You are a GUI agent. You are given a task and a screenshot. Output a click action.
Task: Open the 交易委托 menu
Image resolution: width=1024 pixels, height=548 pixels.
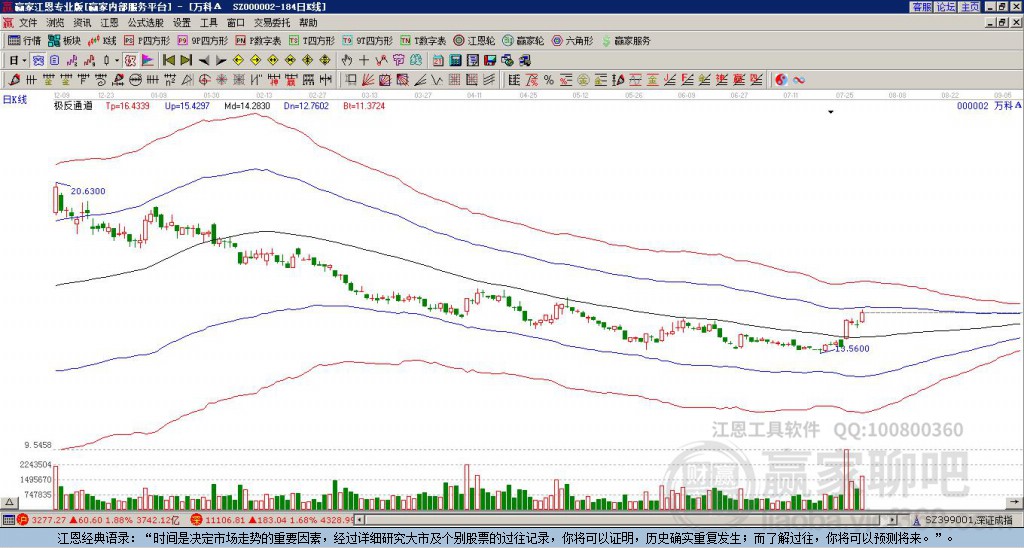coord(272,23)
